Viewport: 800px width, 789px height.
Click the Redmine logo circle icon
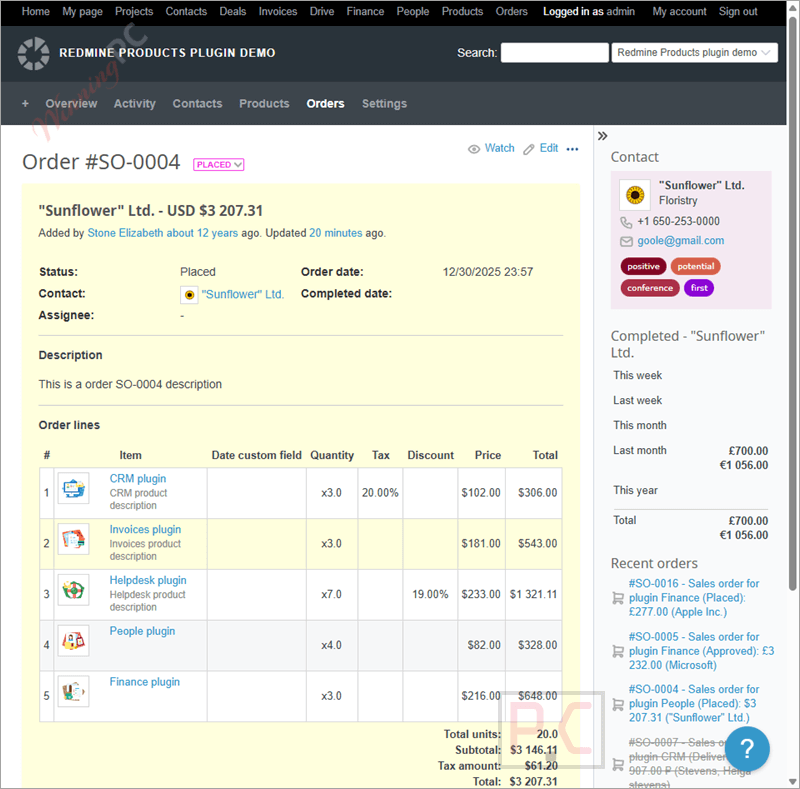click(33, 53)
